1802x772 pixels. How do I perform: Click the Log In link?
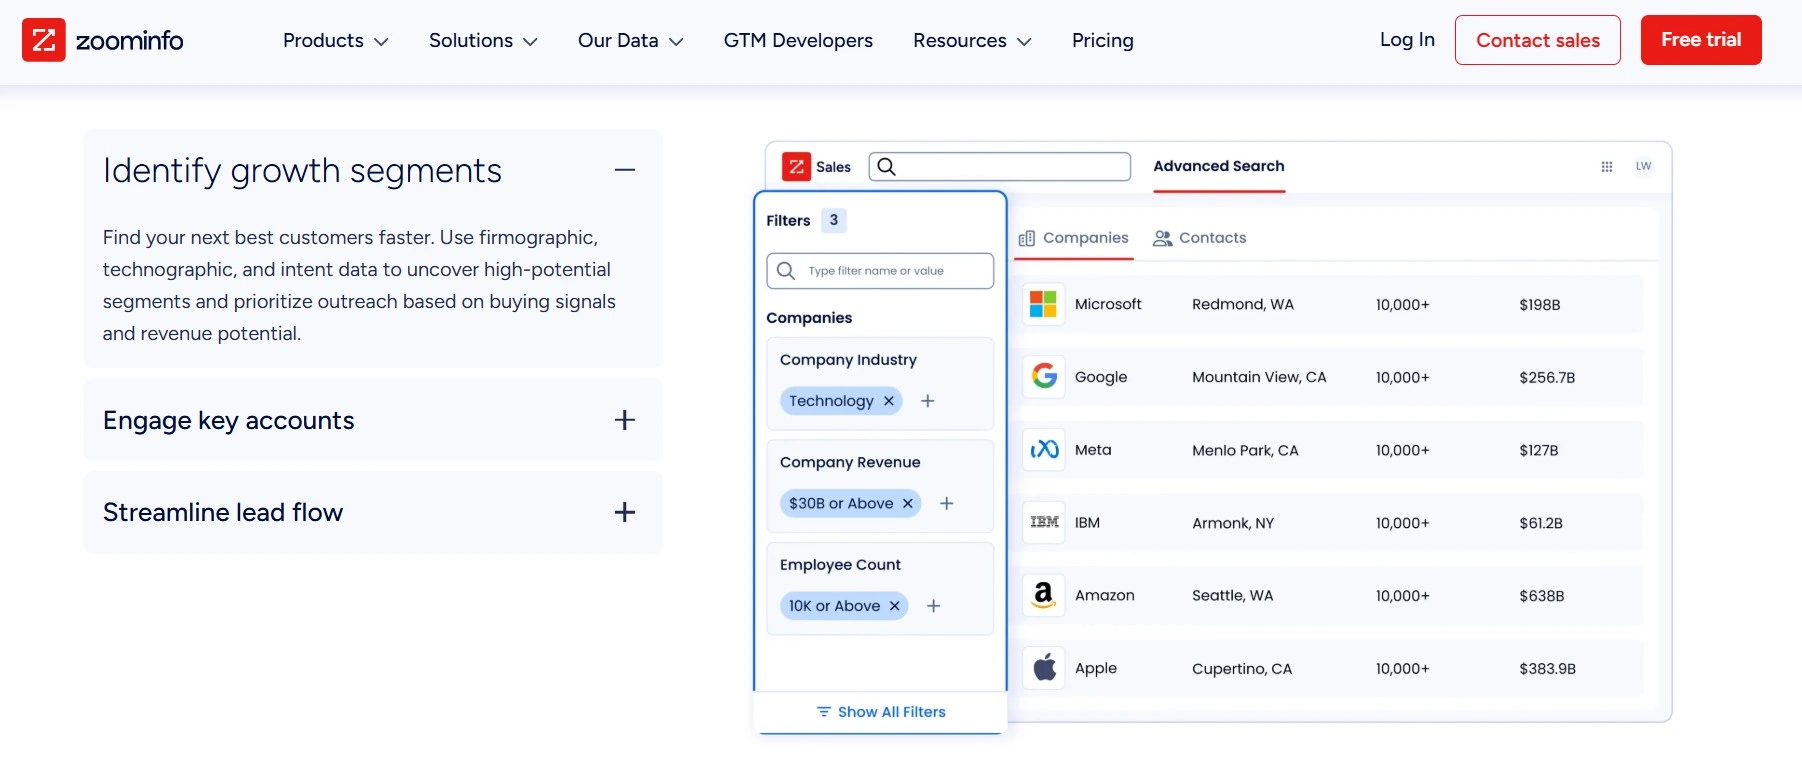(1407, 40)
